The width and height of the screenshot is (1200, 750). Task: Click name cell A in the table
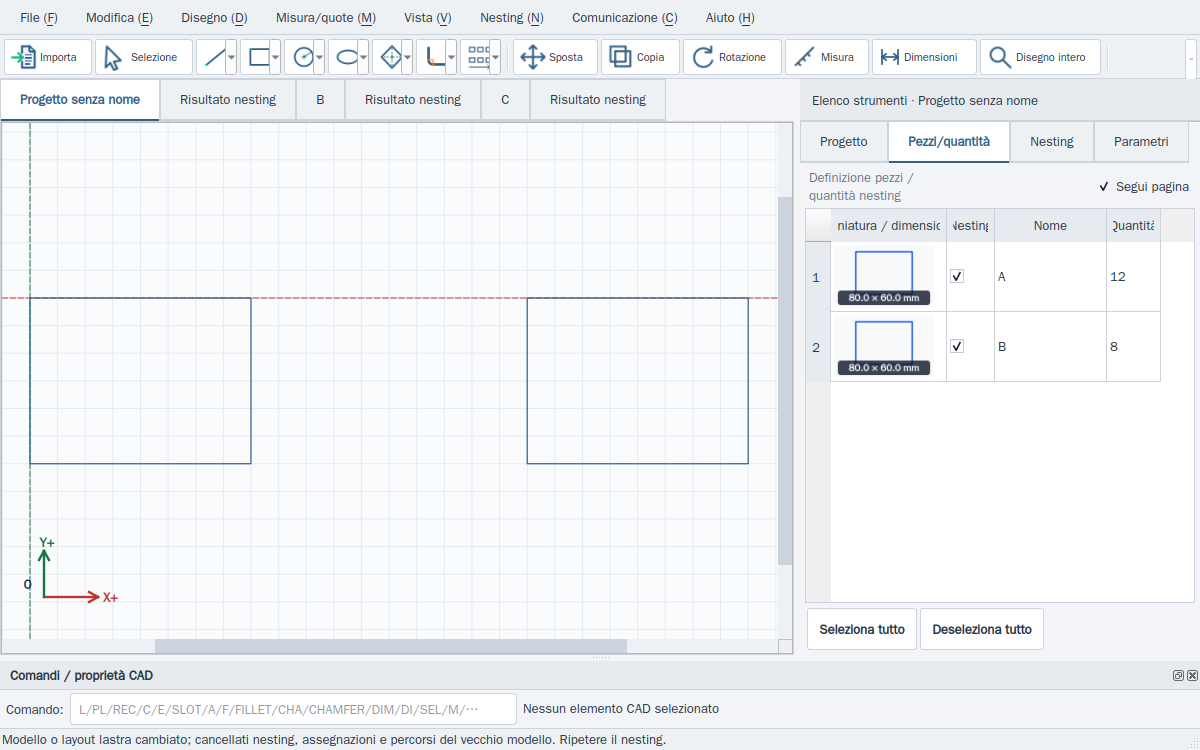pos(1050,277)
